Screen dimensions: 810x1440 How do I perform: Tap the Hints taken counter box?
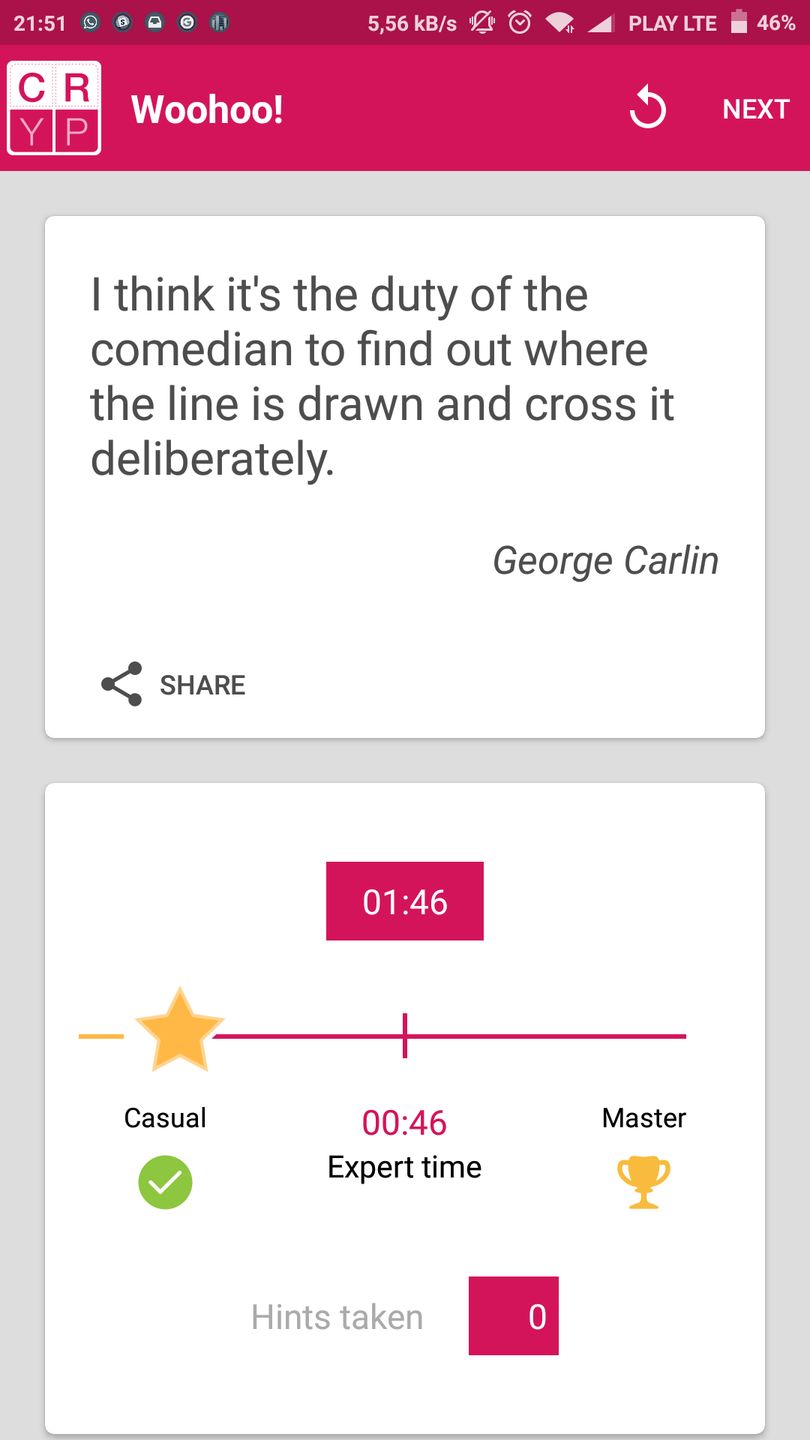513,1316
